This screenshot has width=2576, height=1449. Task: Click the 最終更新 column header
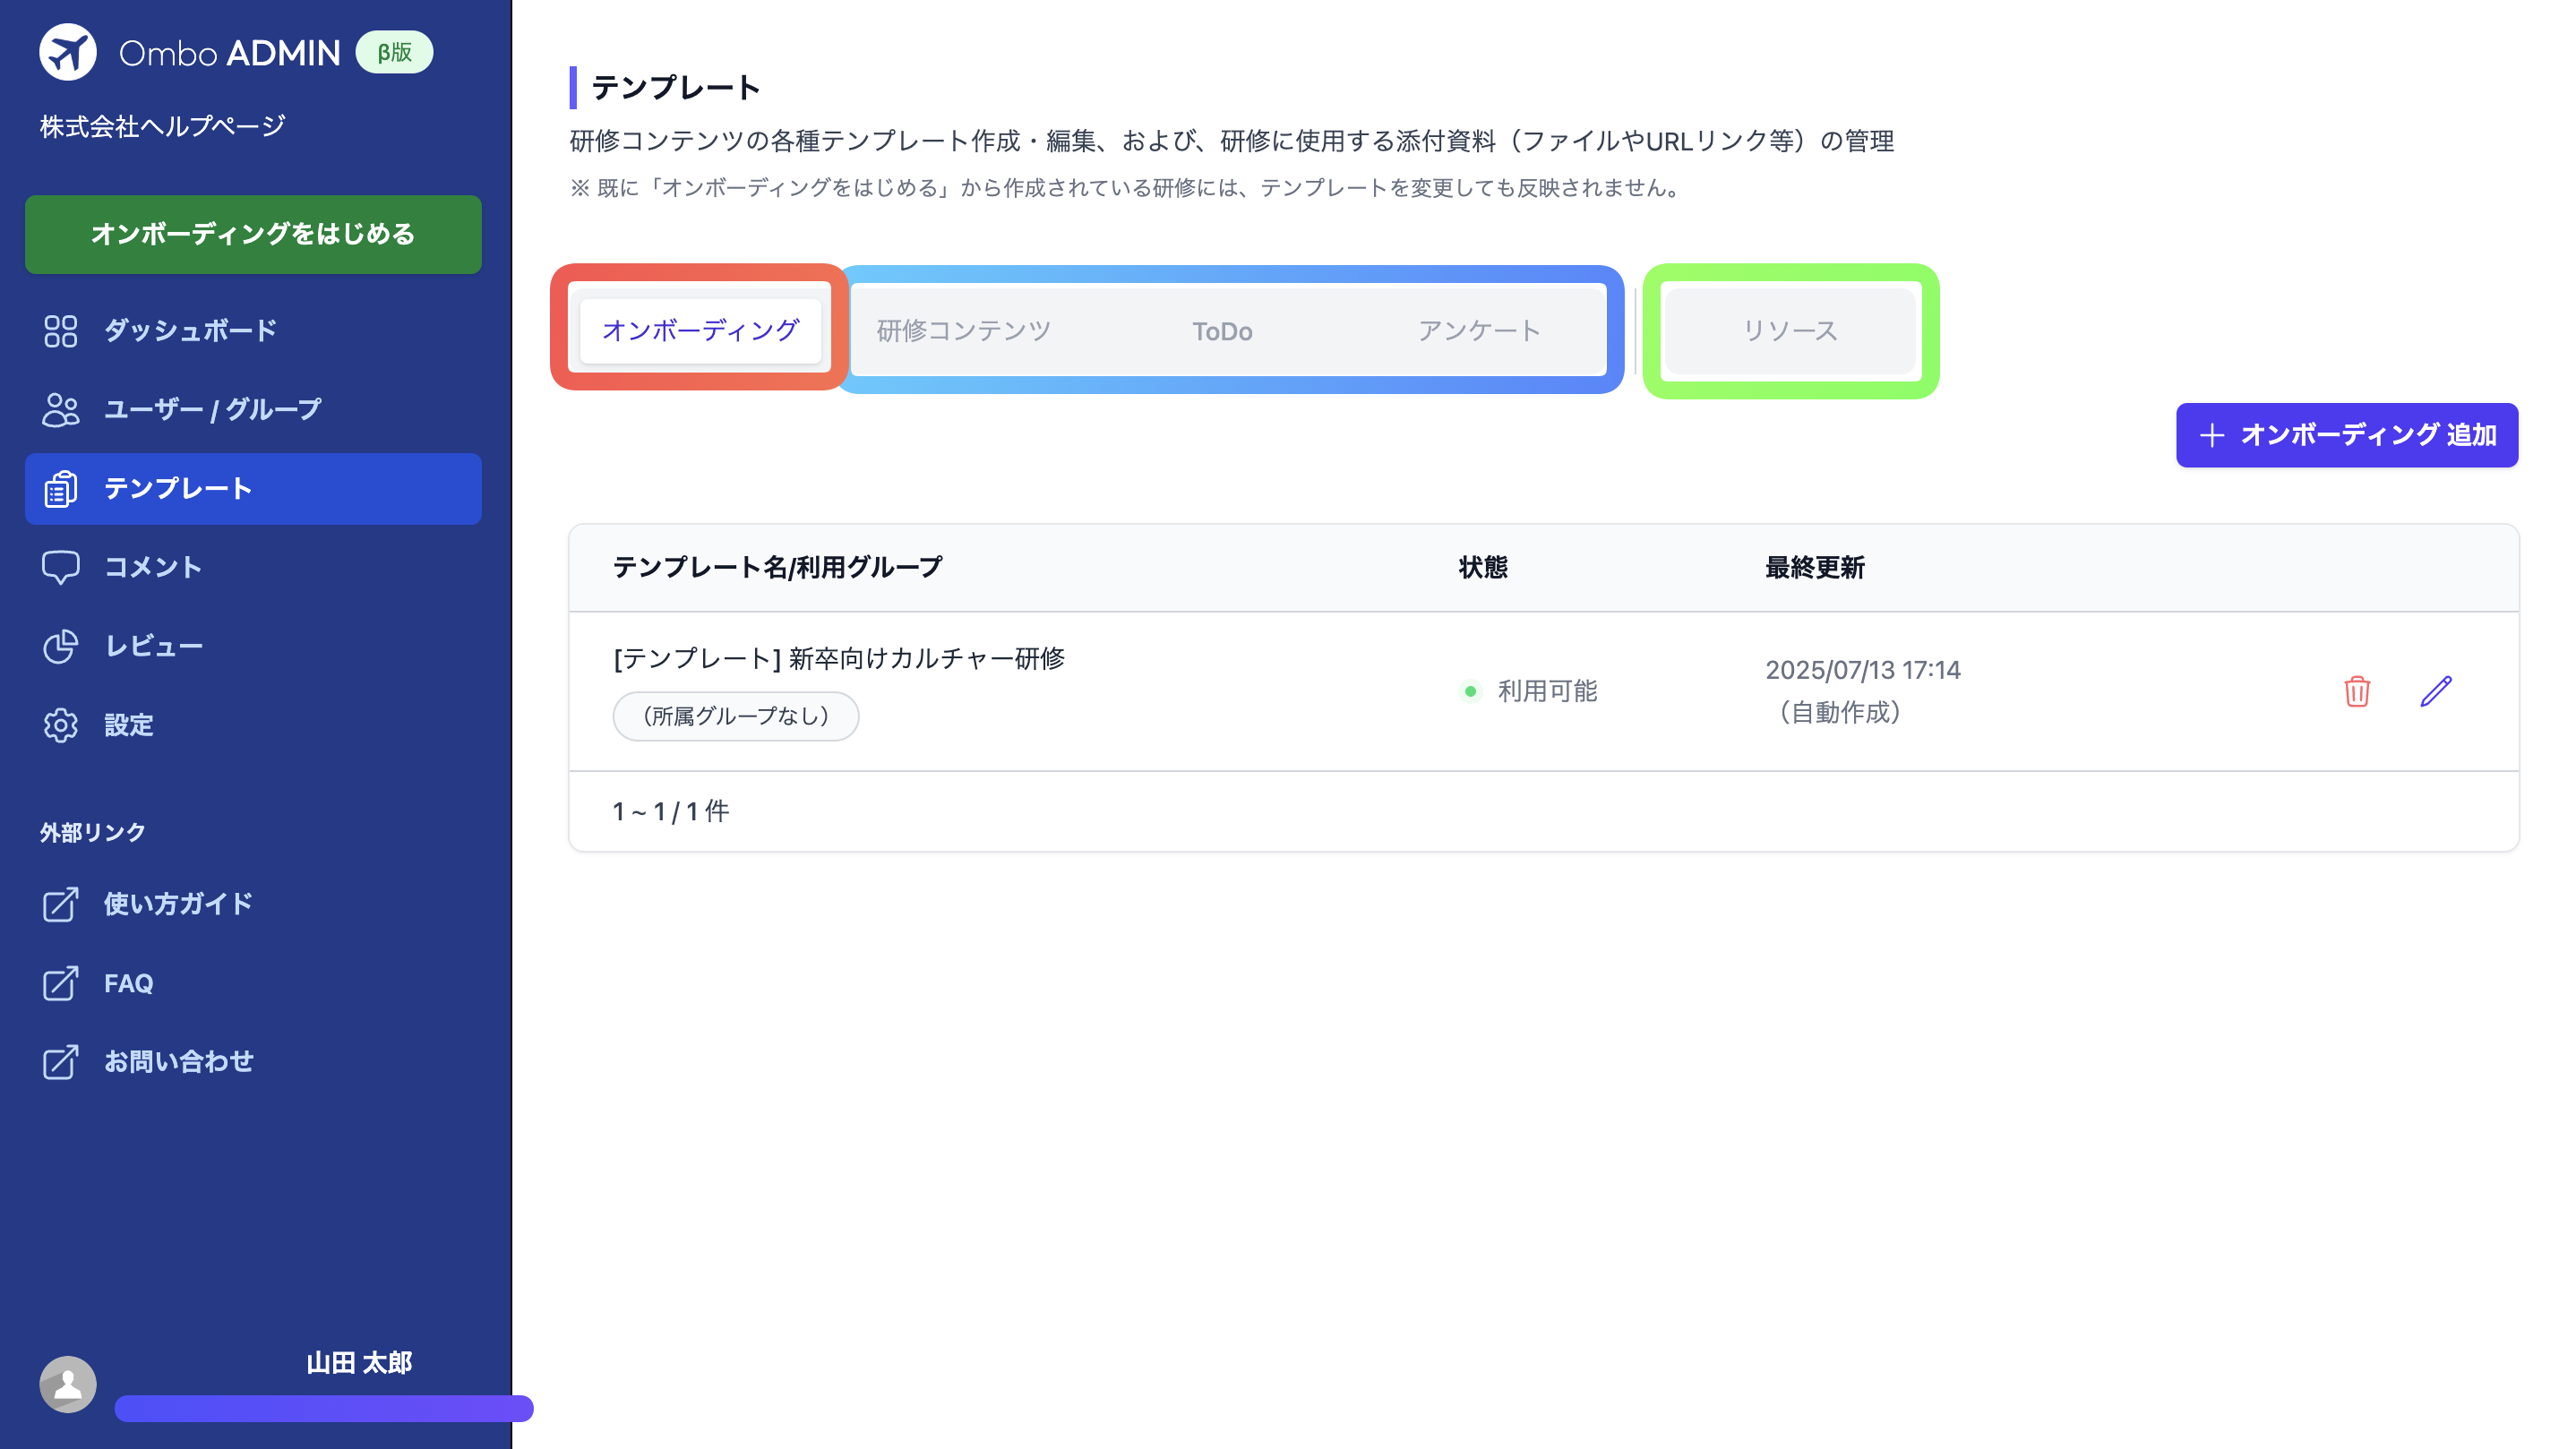(x=1814, y=567)
